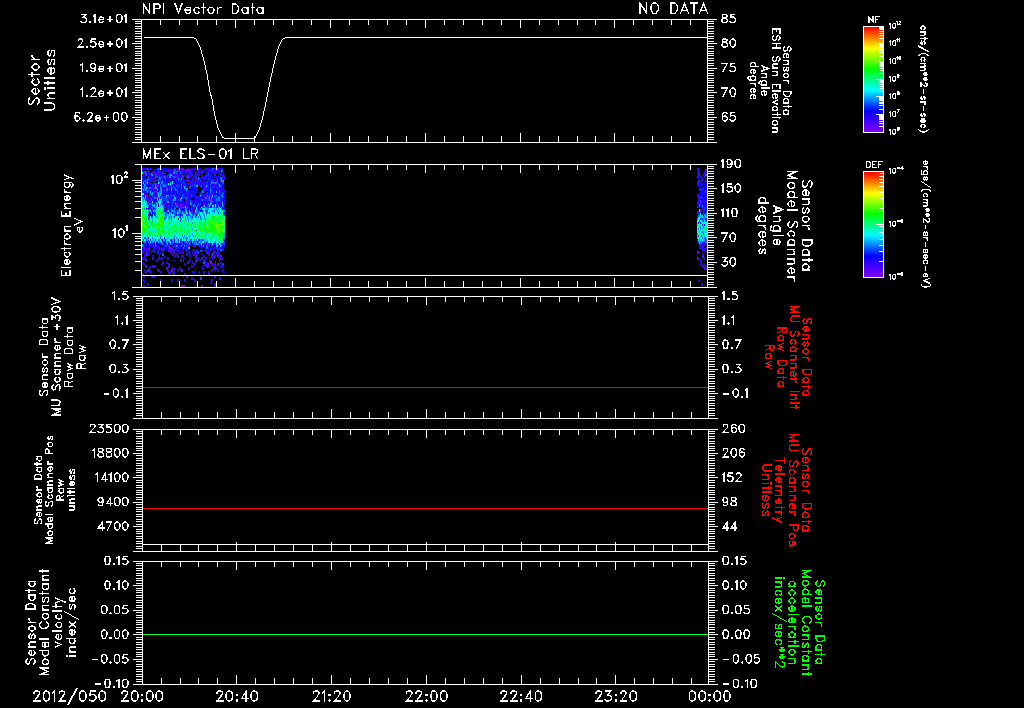
Task: Select the 21:20 time tick label
Action: pyautogui.click(x=331, y=696)
